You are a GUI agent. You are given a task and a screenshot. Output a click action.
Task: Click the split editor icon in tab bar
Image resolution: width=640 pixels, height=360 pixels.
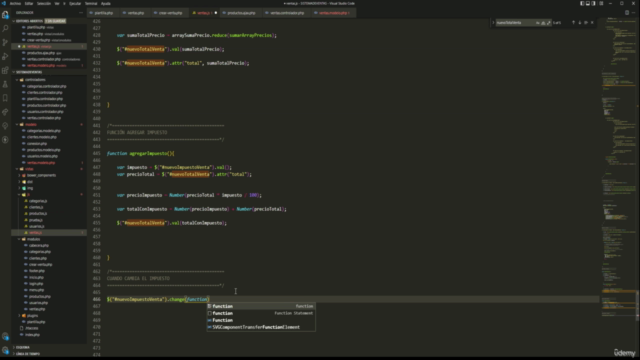[x=627, y=13]
